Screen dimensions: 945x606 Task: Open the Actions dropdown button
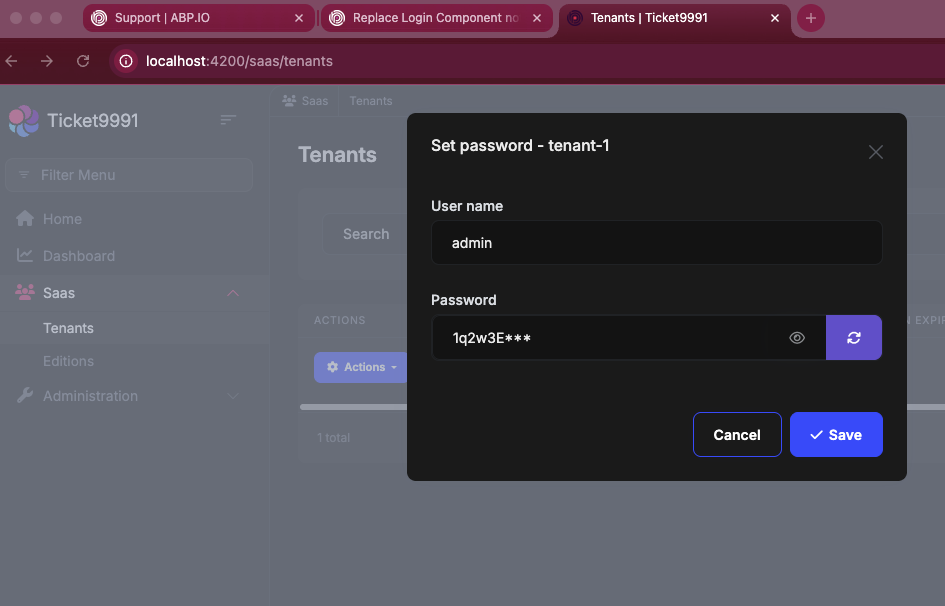click(361, 367)
